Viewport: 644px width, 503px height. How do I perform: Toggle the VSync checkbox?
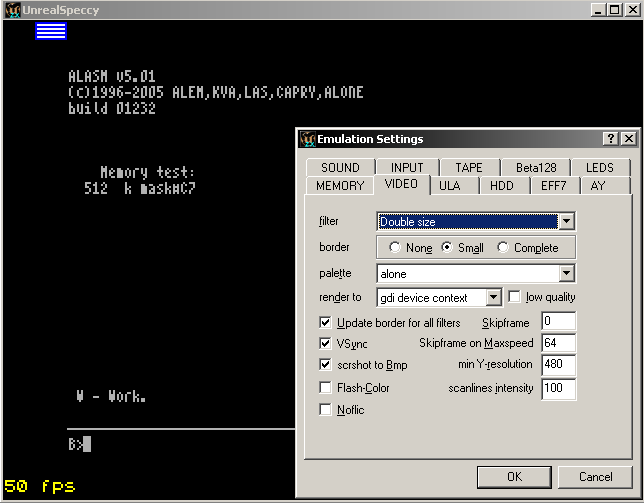pyautogui.click(x=325, y=343)
